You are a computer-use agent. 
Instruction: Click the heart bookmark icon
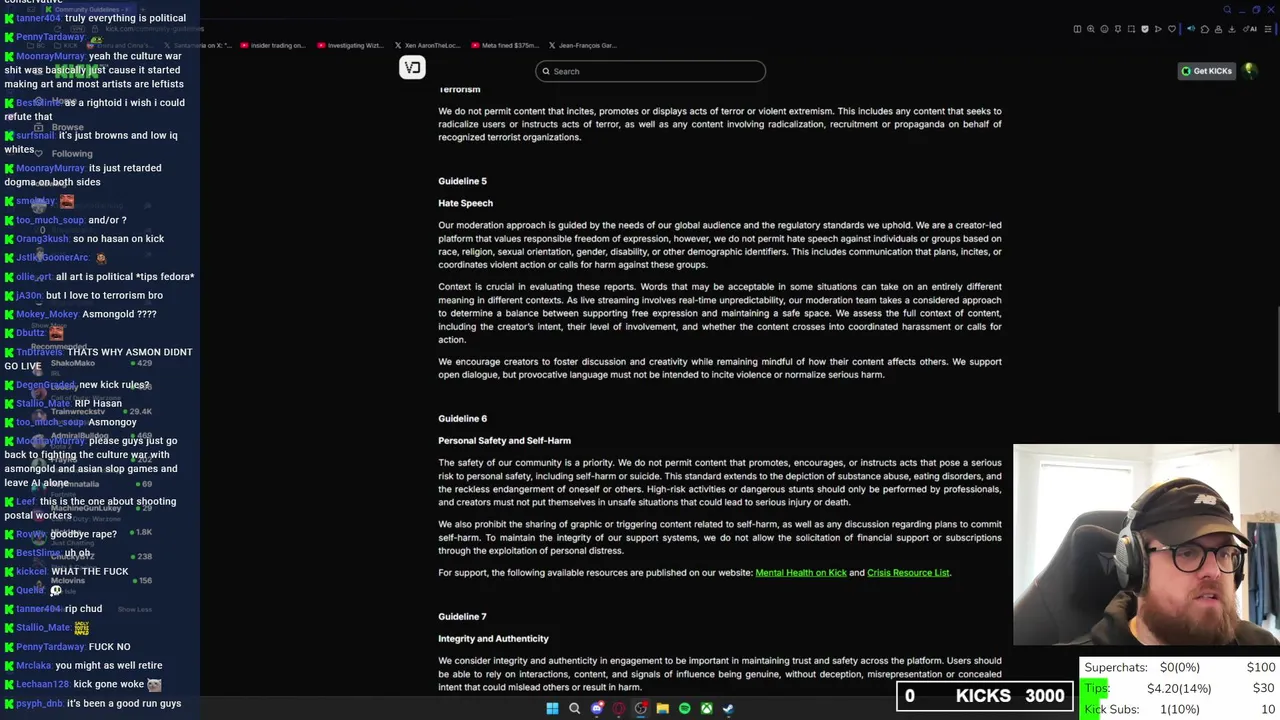(1172, 29)
